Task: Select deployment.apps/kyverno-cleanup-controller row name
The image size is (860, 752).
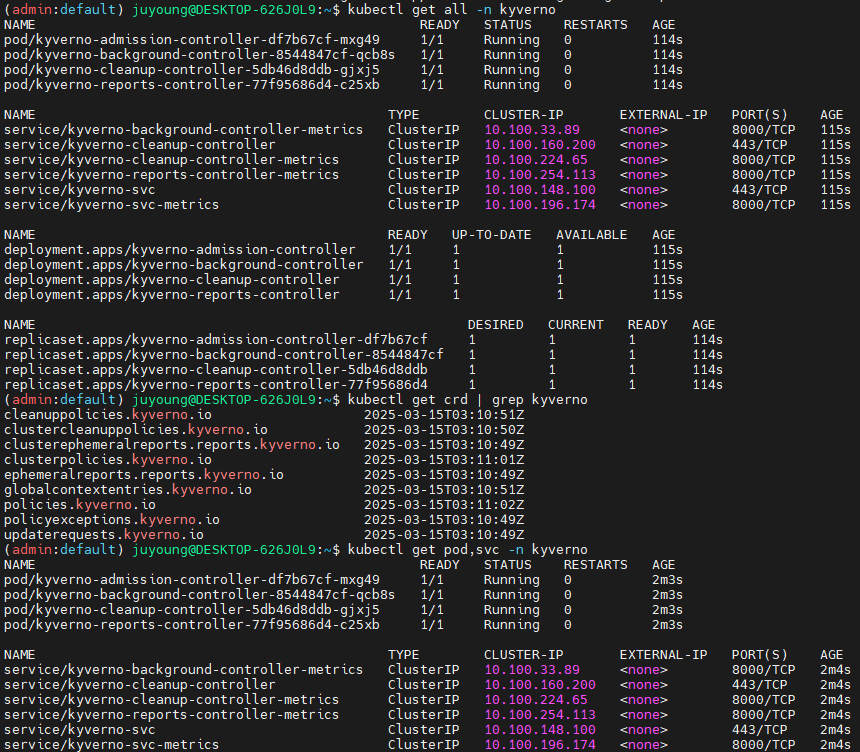Action: tap(171, 279)
